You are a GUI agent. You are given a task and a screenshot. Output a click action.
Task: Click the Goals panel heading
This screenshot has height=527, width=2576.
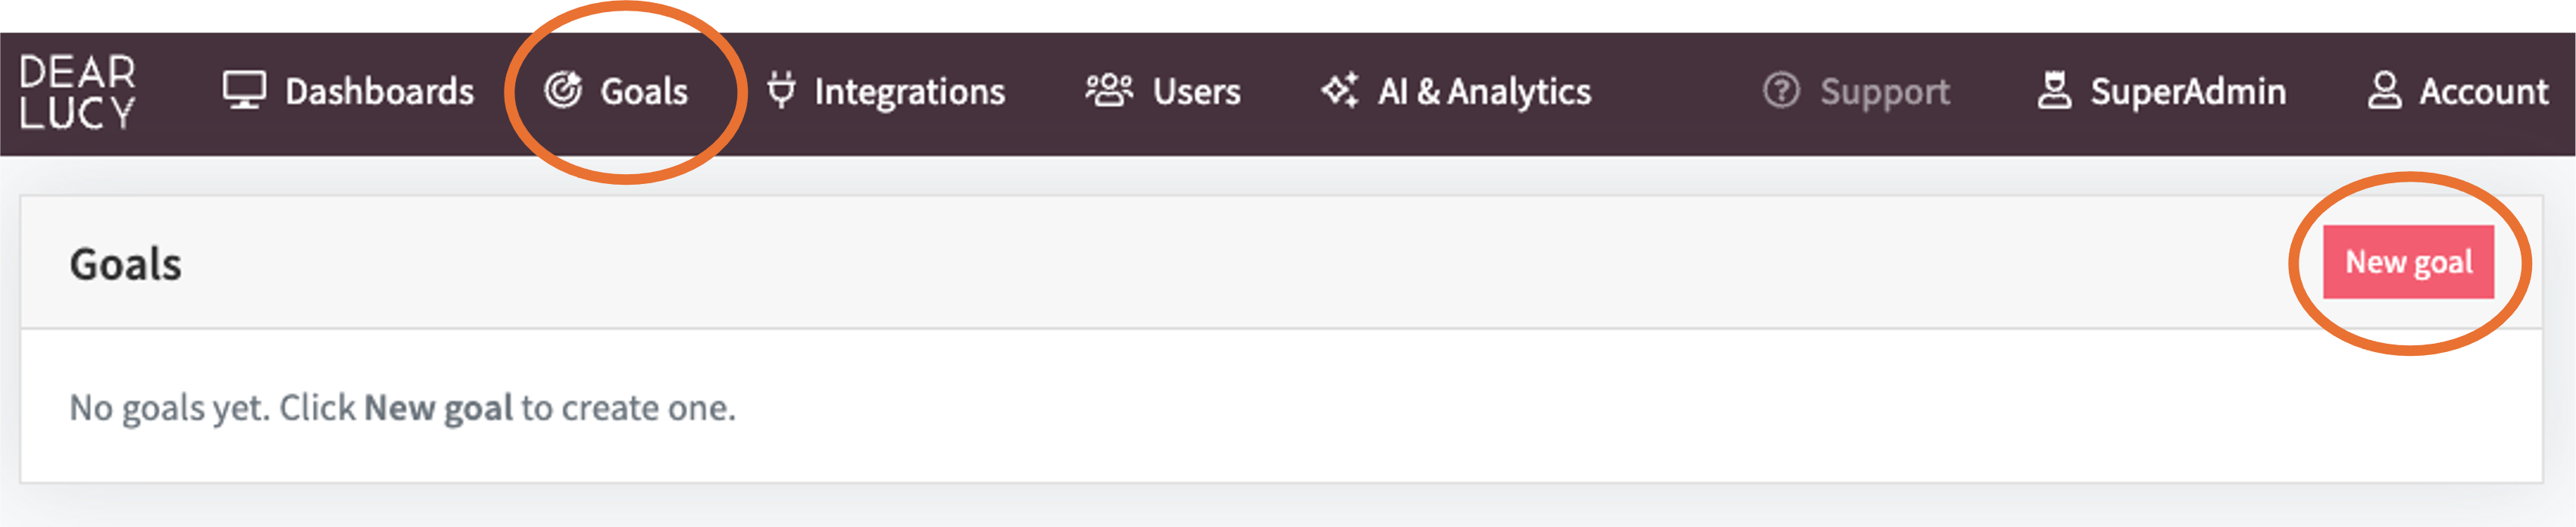tap(125, 264)
